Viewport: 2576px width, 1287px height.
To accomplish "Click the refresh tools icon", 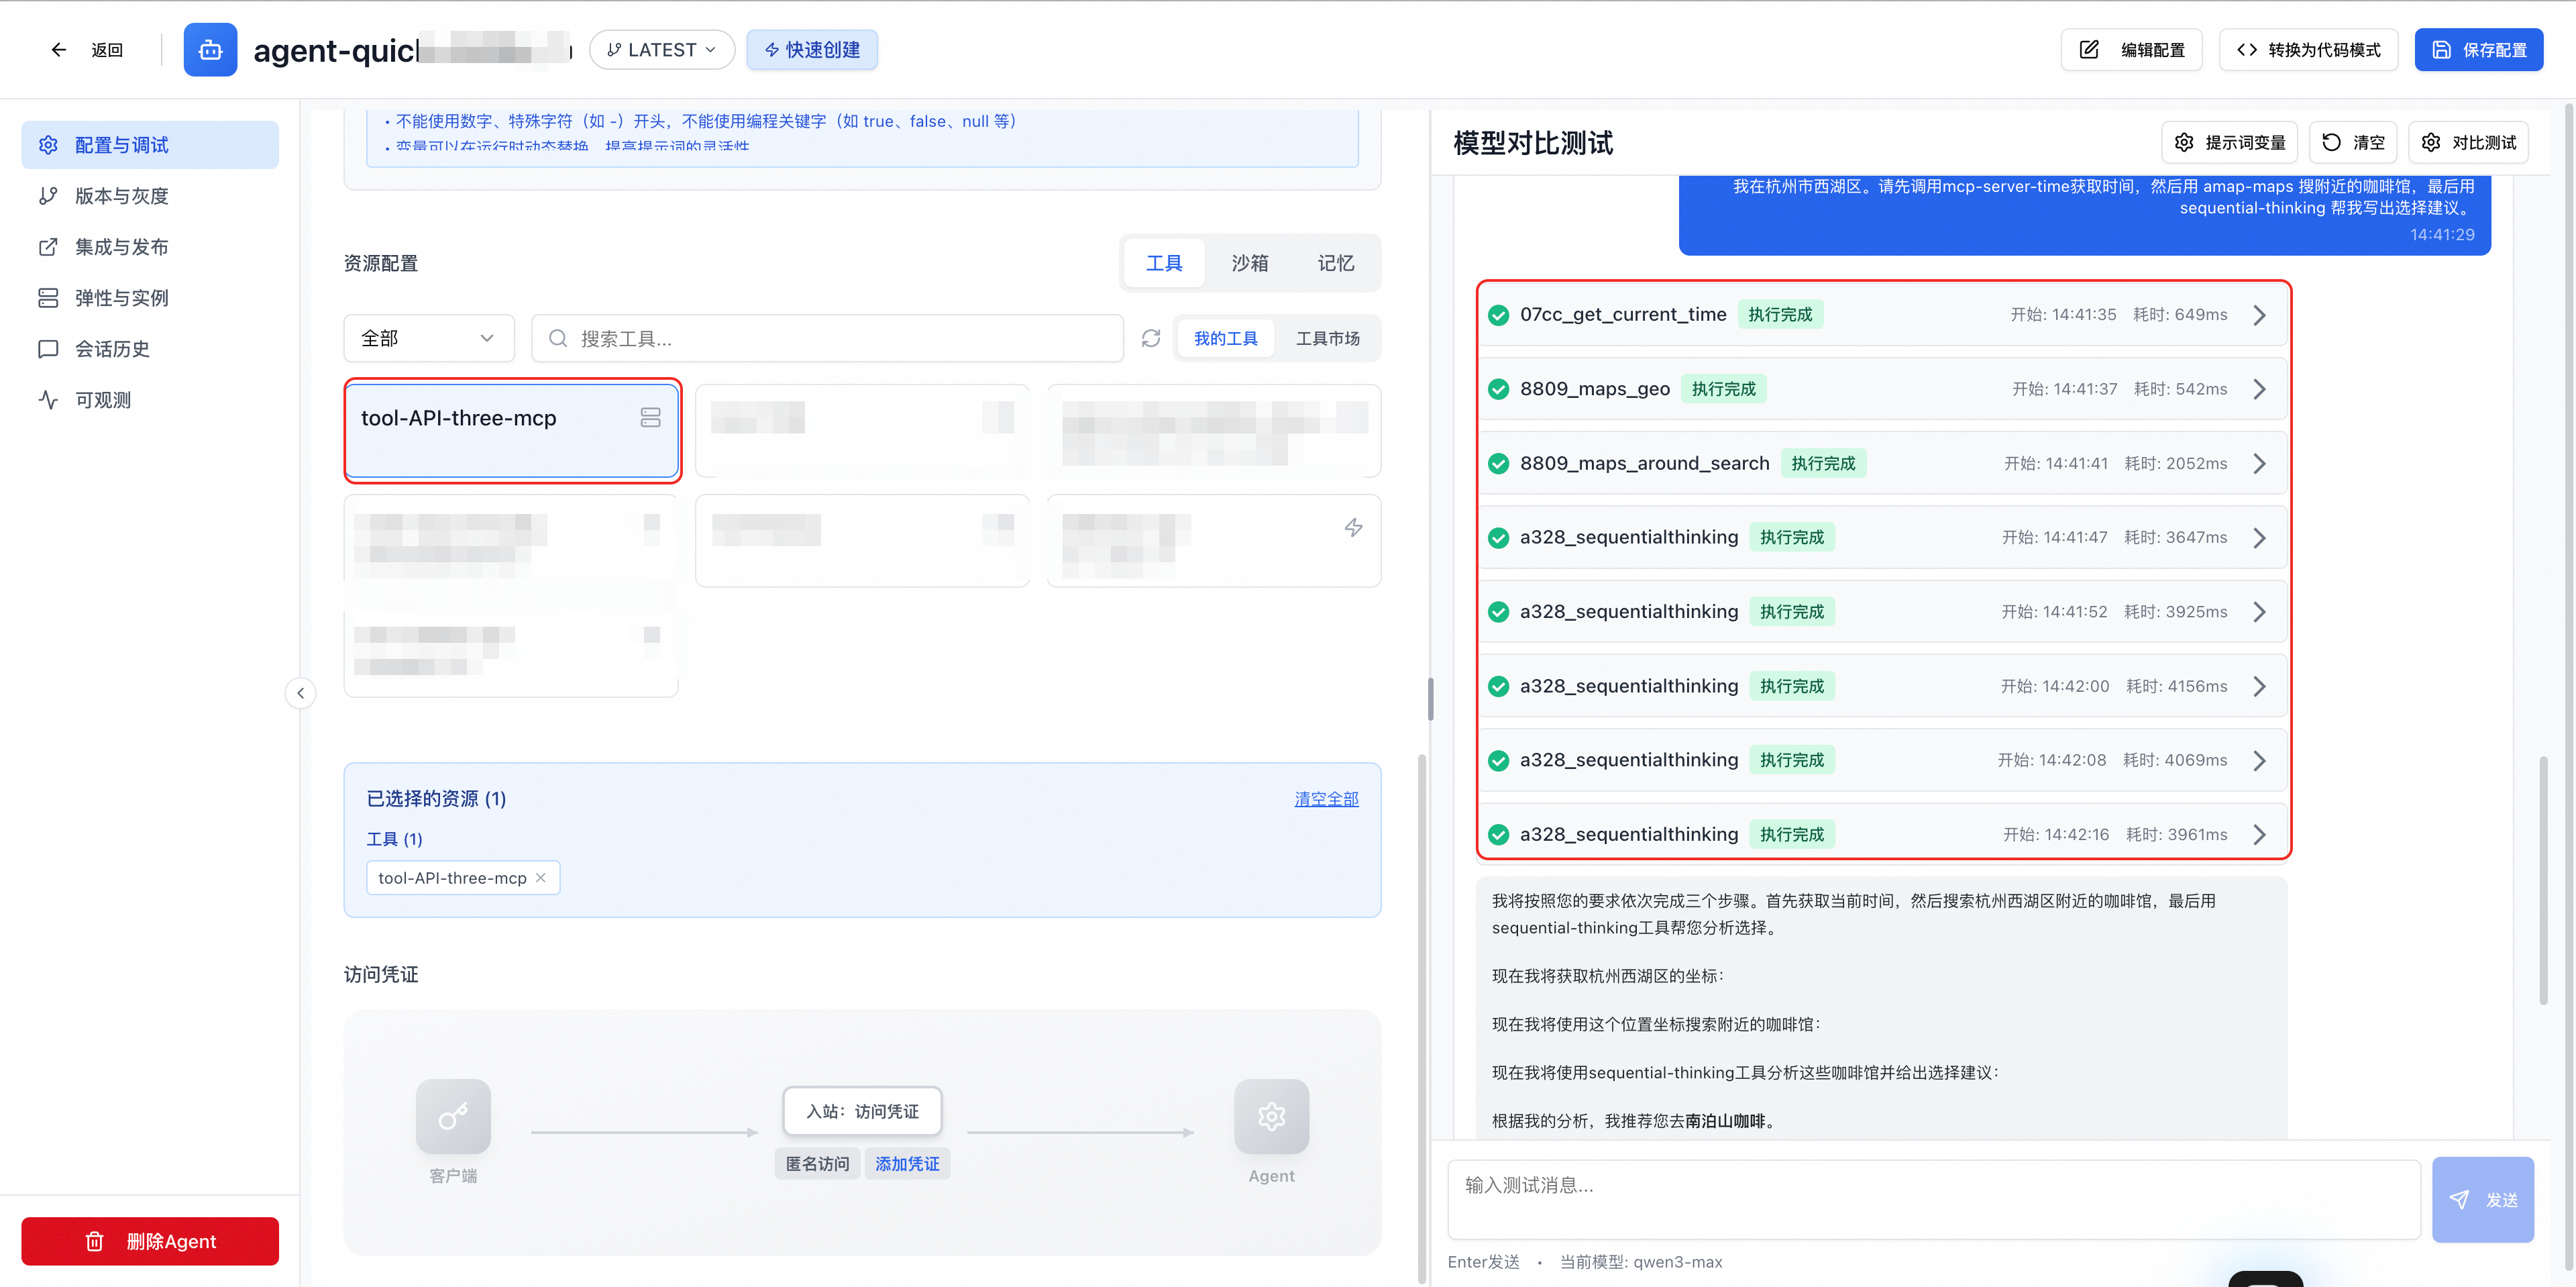I will pyautogui.click(x=1151, y=339).
